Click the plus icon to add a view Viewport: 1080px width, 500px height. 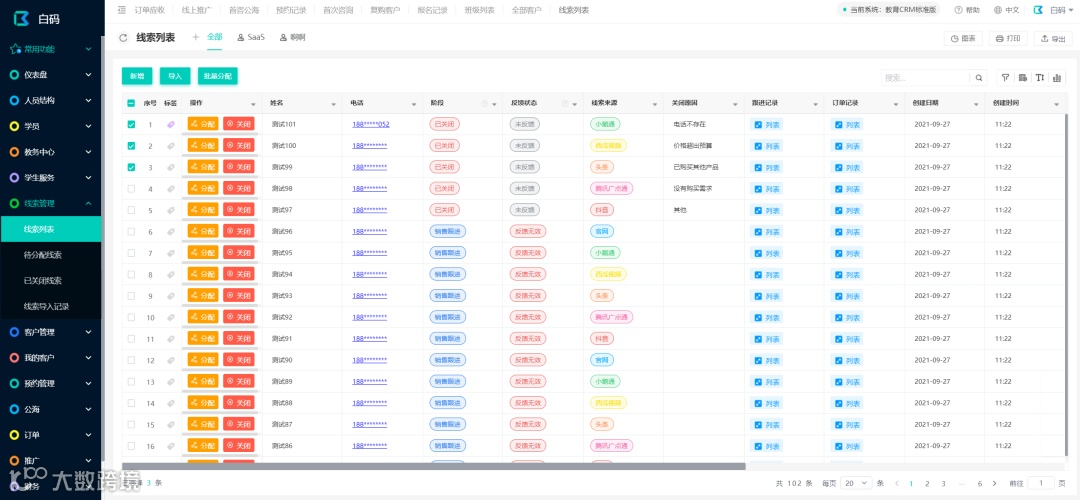tap(196, 37)
